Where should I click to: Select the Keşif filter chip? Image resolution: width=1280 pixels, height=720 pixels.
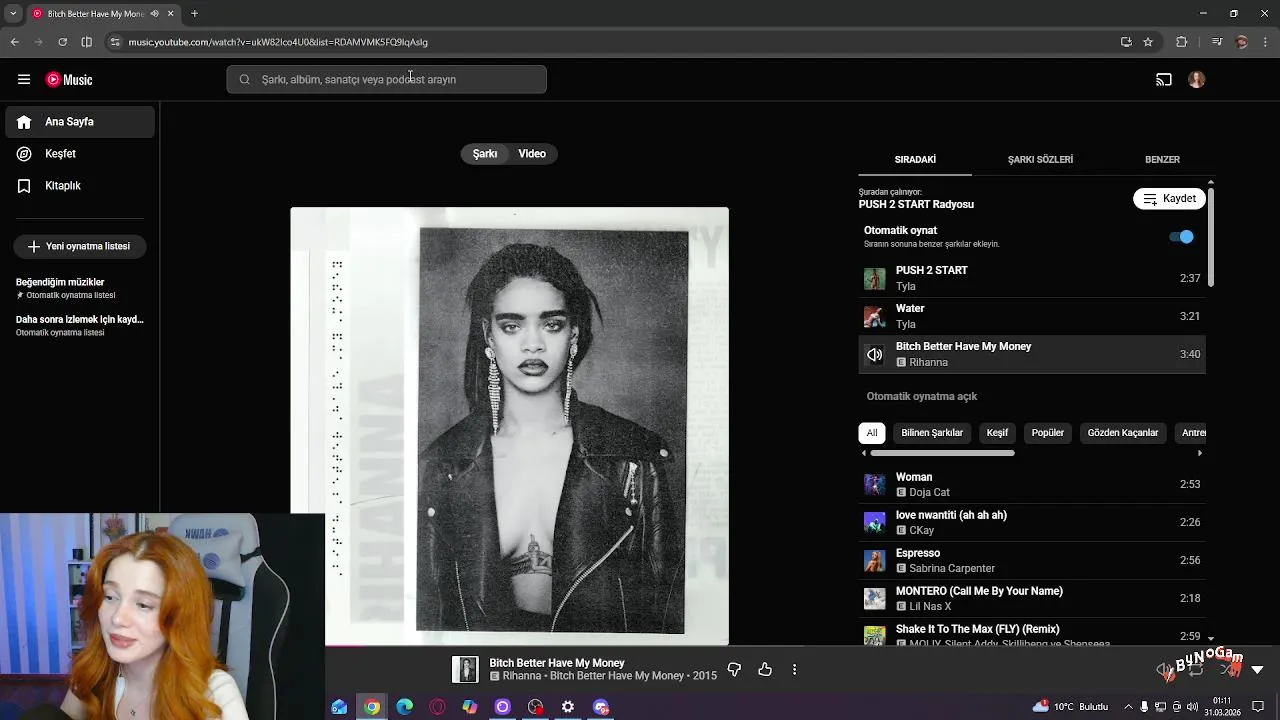tap(997, 433)
